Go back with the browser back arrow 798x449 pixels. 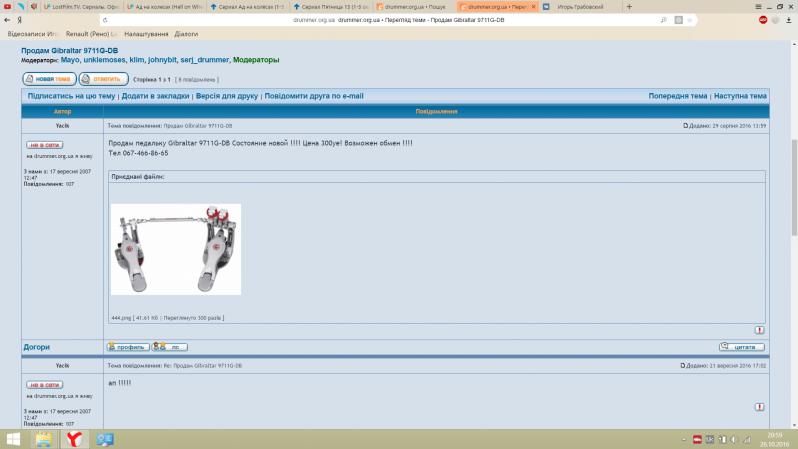(x=7, y=20)
